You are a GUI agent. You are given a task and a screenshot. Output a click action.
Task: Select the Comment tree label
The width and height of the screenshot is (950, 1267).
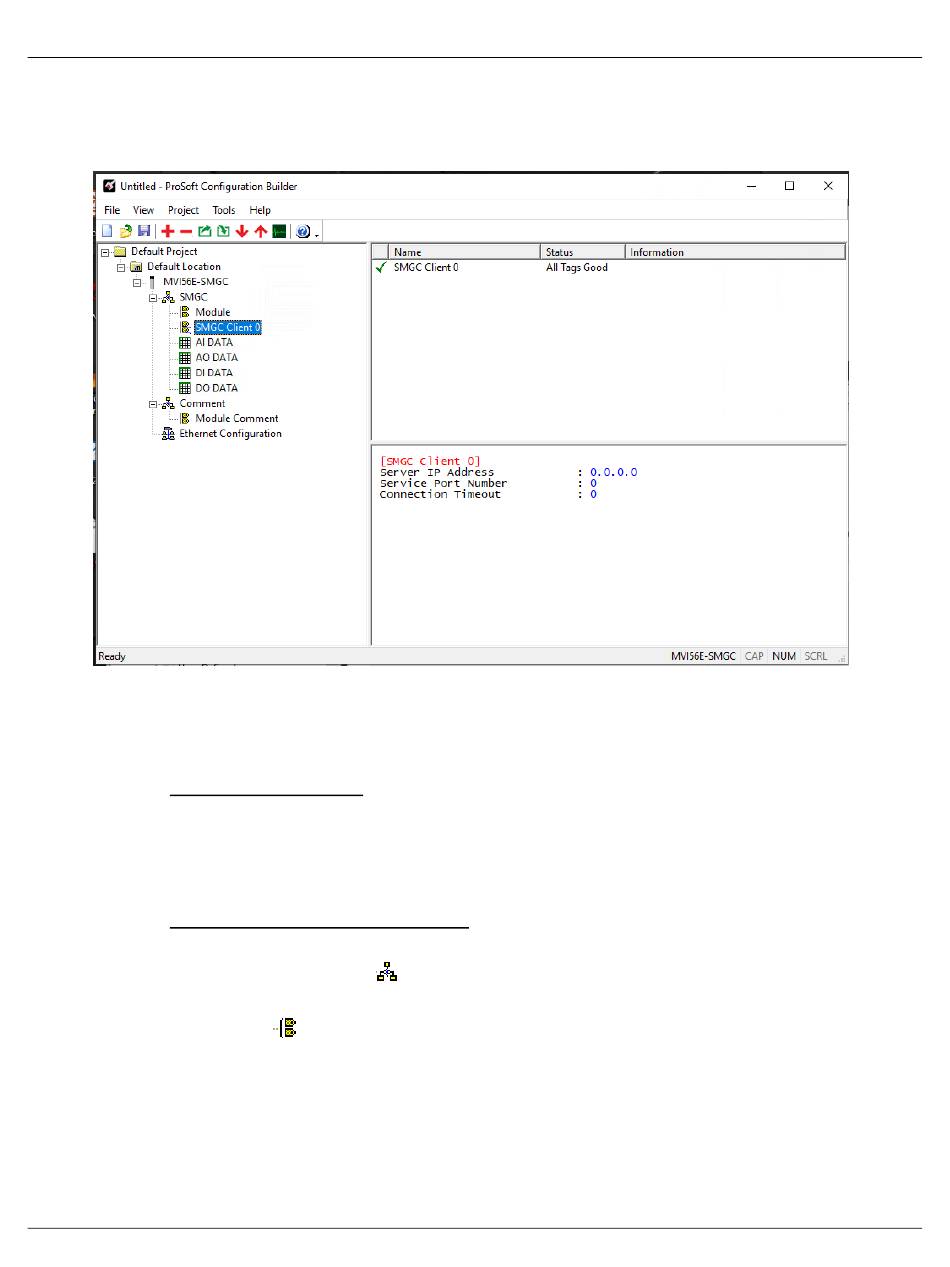point(203,404)
